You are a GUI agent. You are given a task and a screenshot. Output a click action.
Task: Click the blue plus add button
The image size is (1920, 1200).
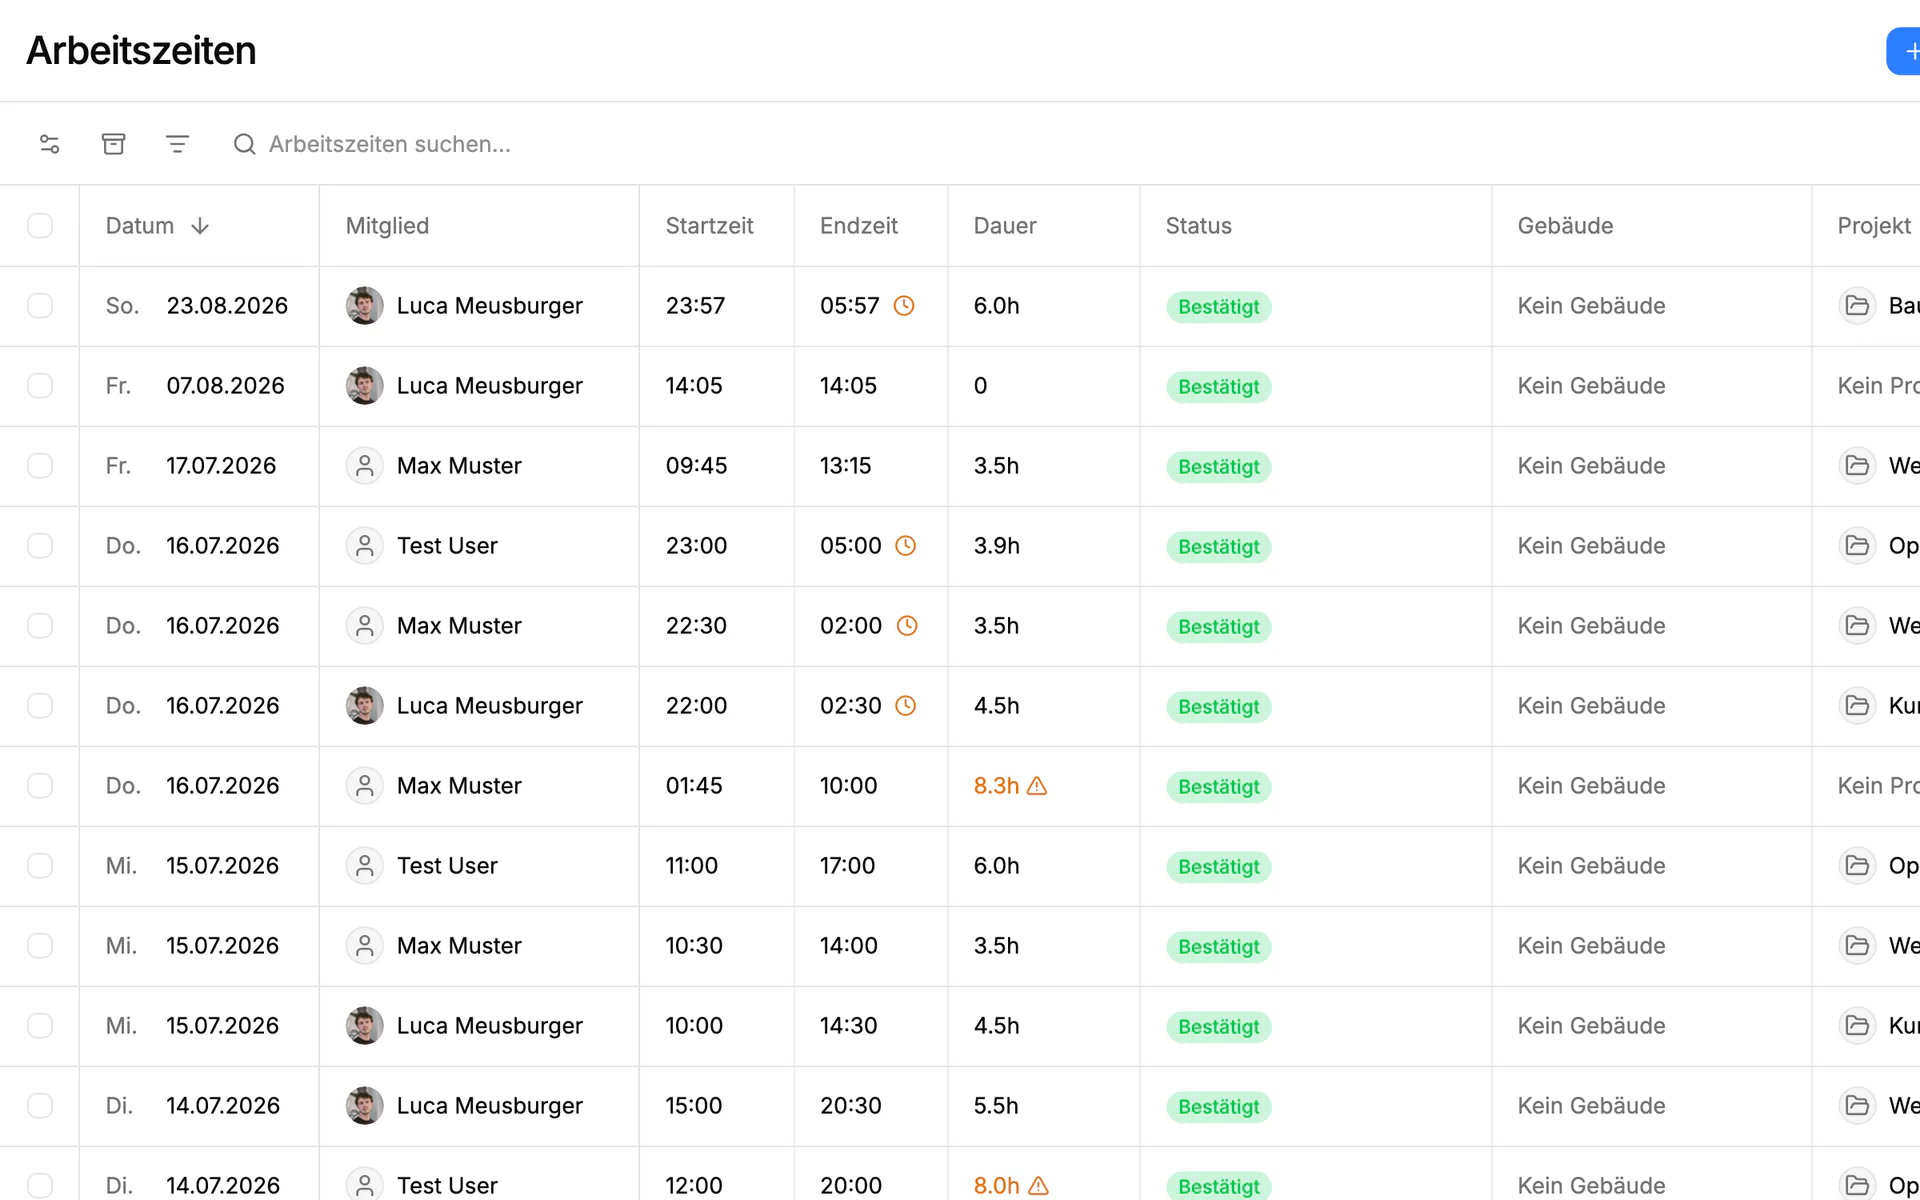coord(1903,51)
